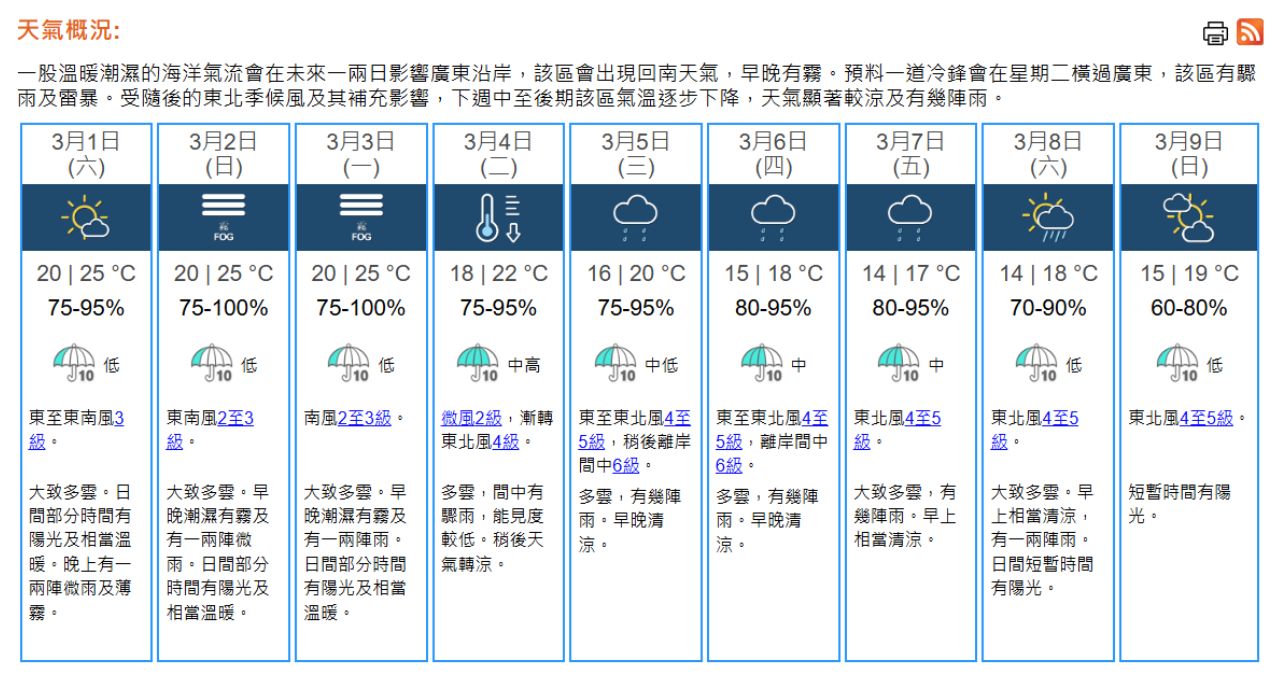Image resolution: width=1280 pixels, height=674 pixels.
Task: Open the orange RSS feed icon
Action: click(x=1250, y=32)
